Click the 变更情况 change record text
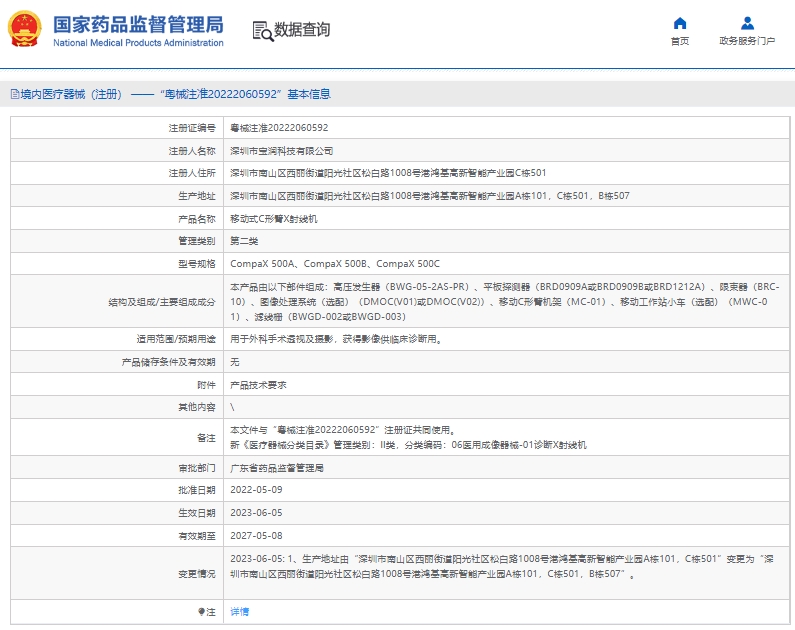Screen dimensions: 795x630 click(x=502, y=566)
